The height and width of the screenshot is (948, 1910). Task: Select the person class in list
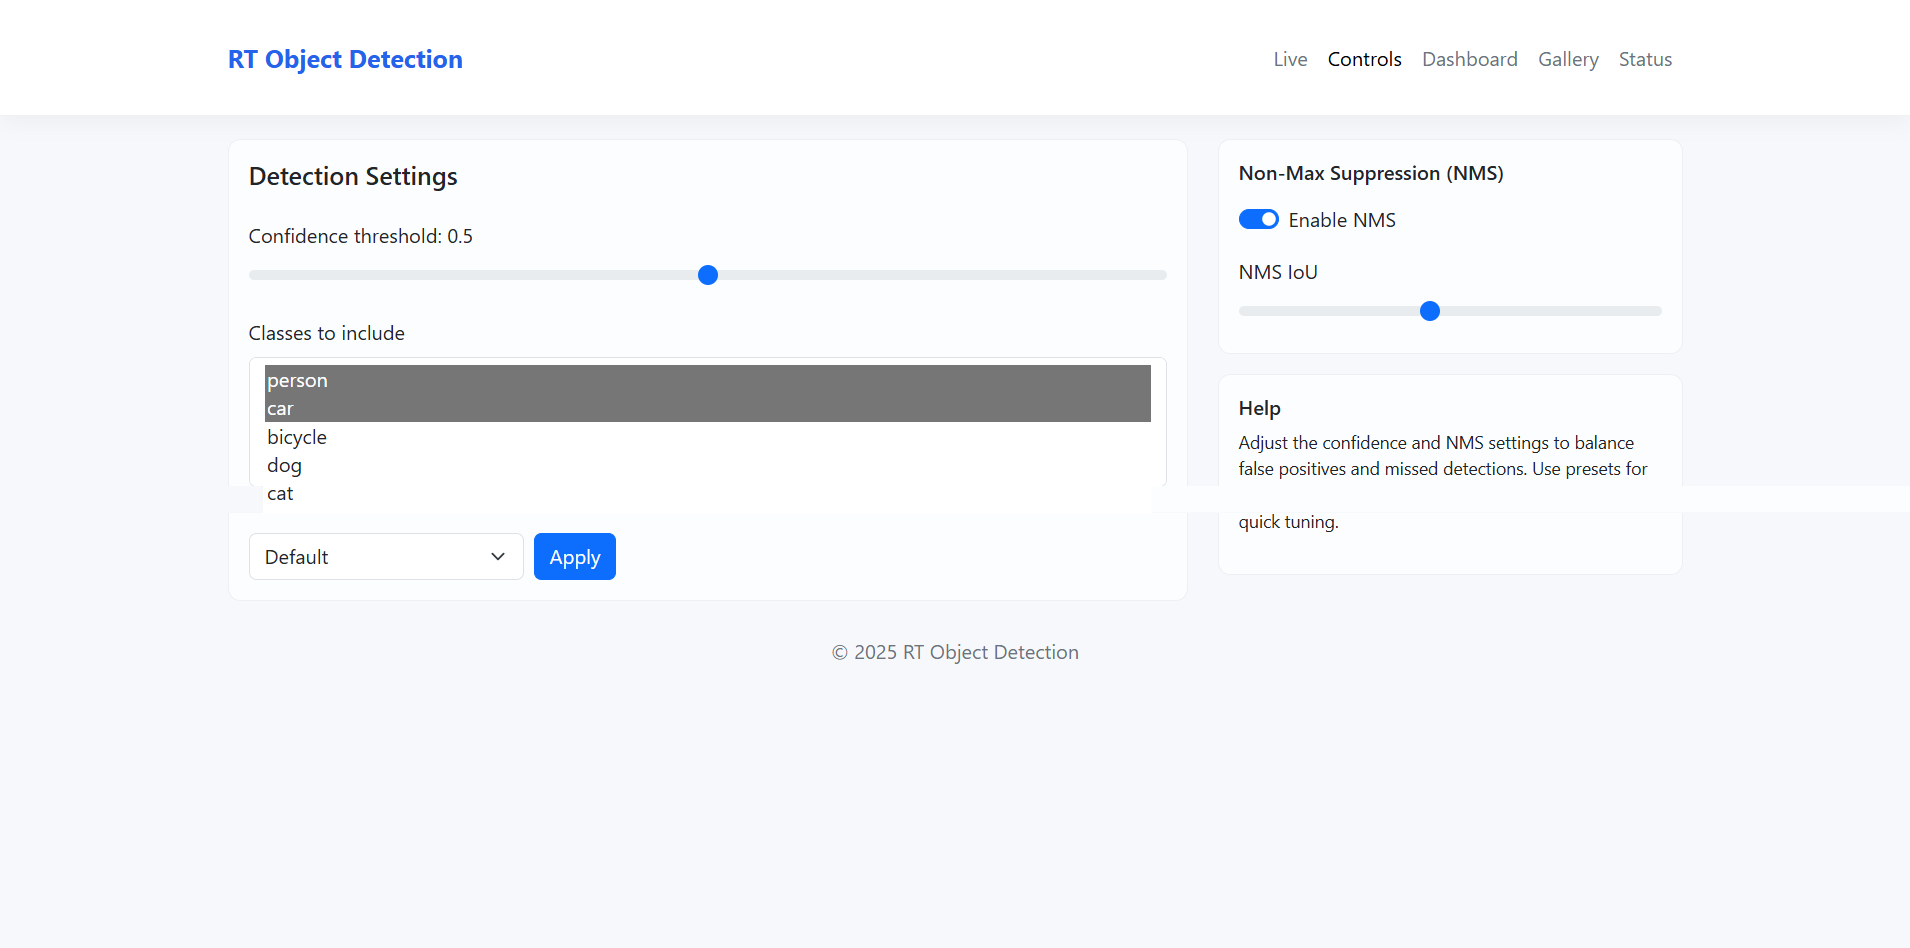[297, 381]
